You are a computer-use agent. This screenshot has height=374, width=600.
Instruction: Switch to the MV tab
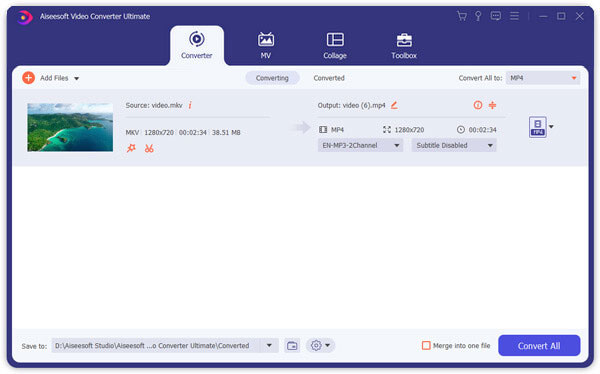pos(266,46)
